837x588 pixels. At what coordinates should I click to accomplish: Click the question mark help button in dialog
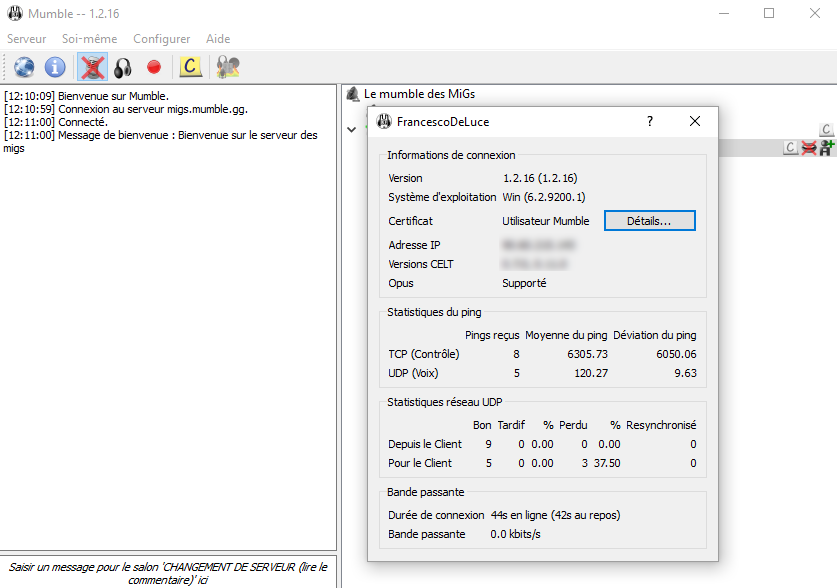coord(650,122)
